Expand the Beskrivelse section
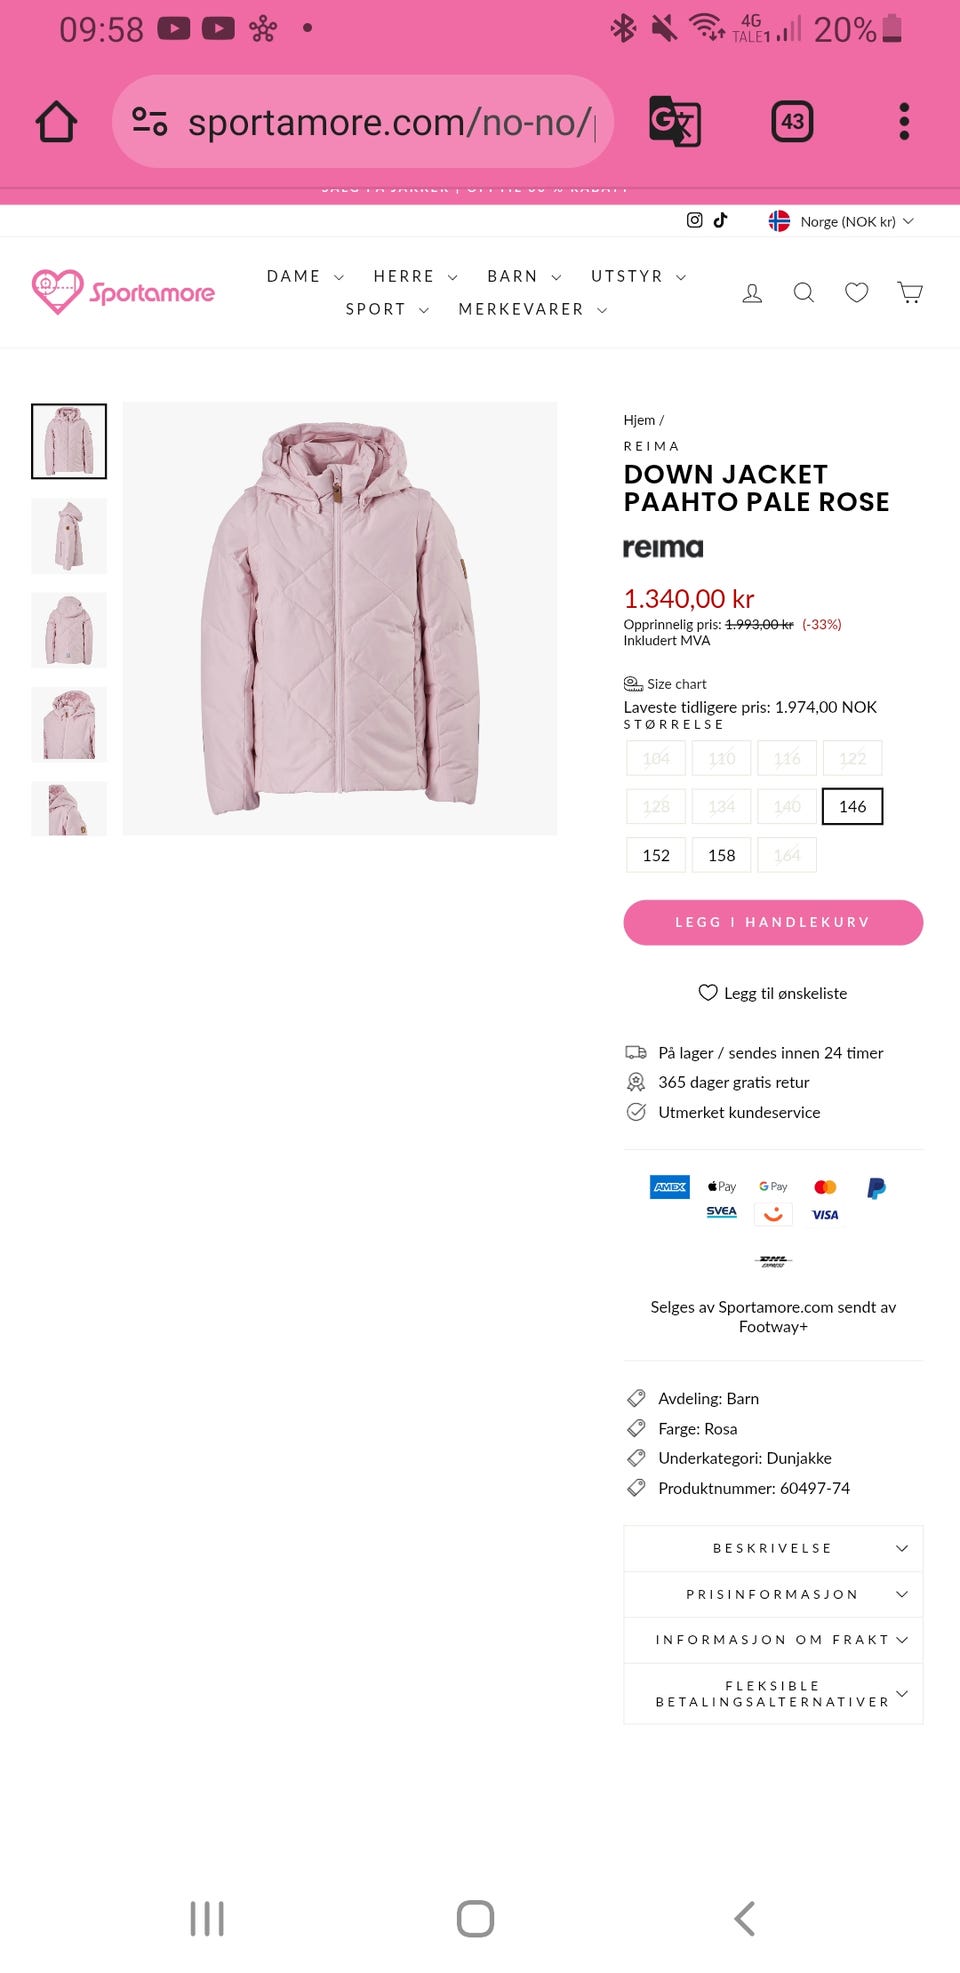The width and height of the screenshot is (960, 1973). click(773, 1548)
